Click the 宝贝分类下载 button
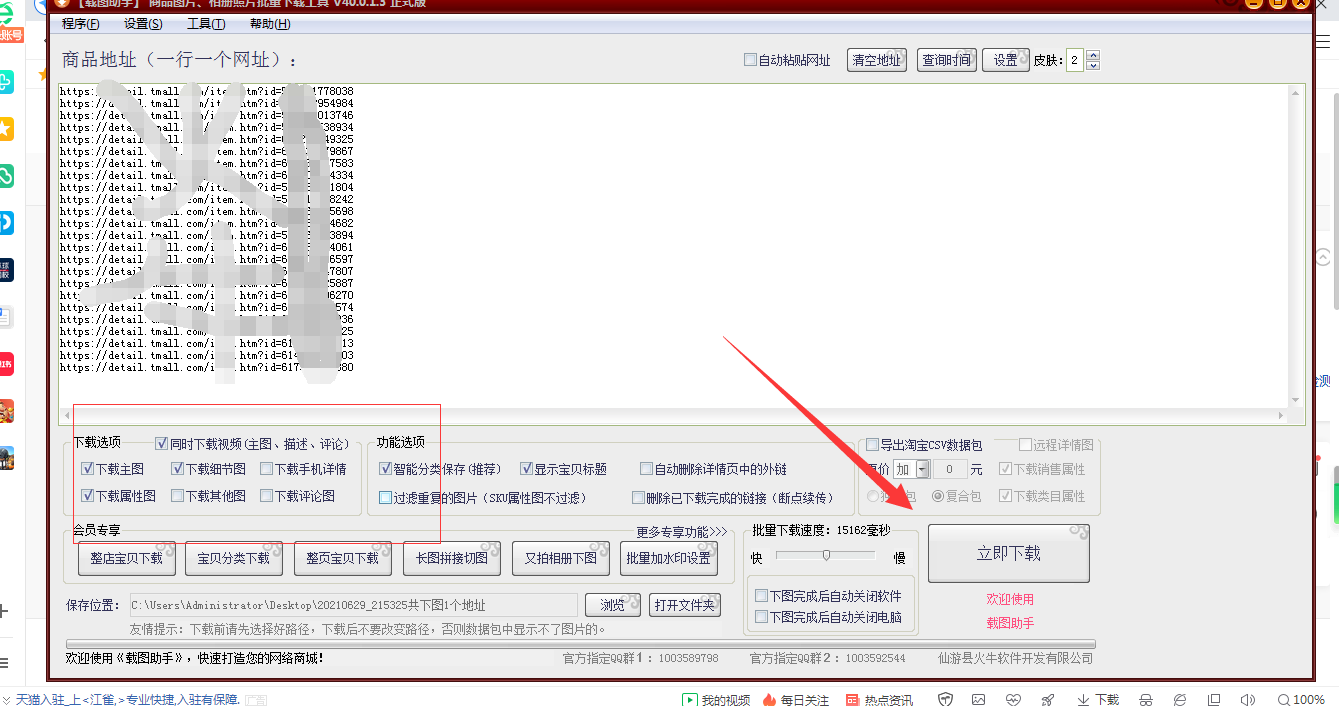The height and width of the screenshot is (706, 1339). (x=234, y=558)
